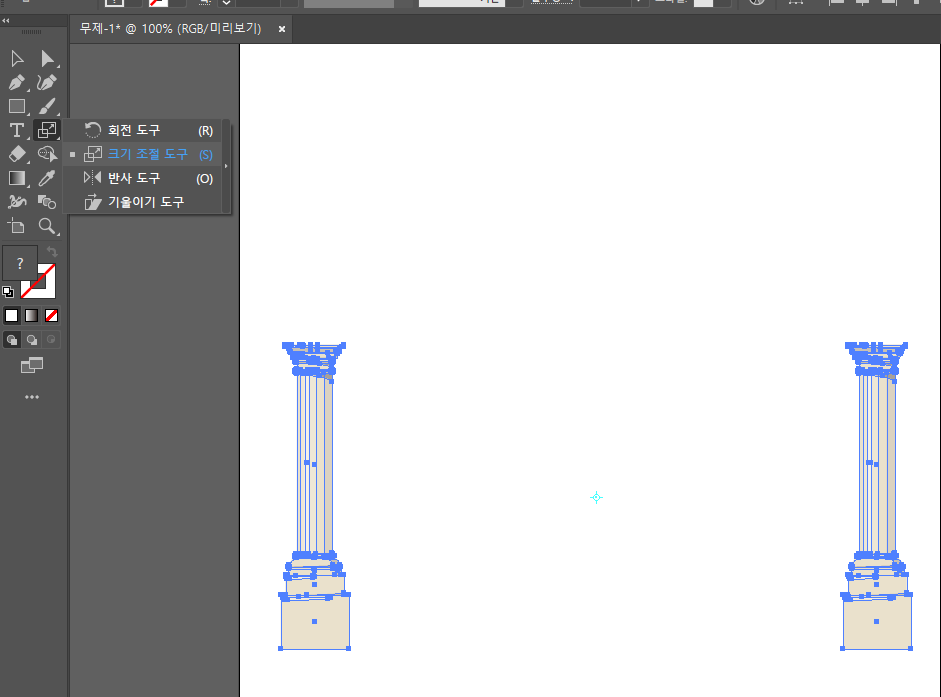The width and height of the screenshot is (941, 697).
Task: Click the Scale tool in the toolbar
Action: click(47, 130)
